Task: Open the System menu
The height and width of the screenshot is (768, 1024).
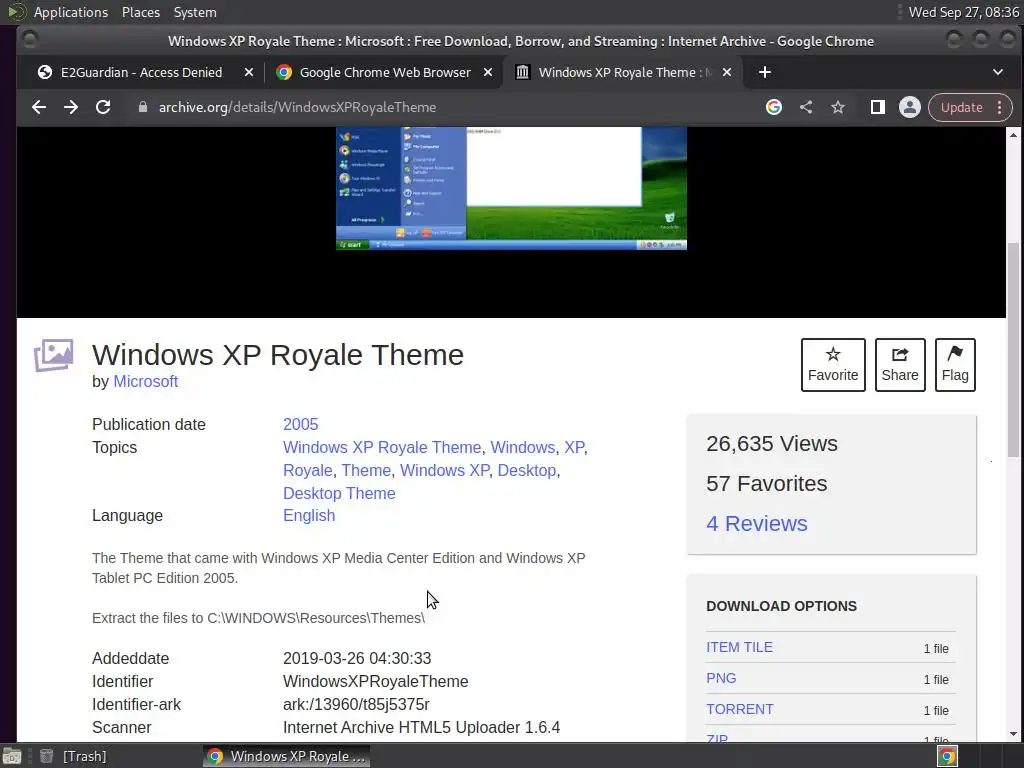Action: [x=195, y=12]
